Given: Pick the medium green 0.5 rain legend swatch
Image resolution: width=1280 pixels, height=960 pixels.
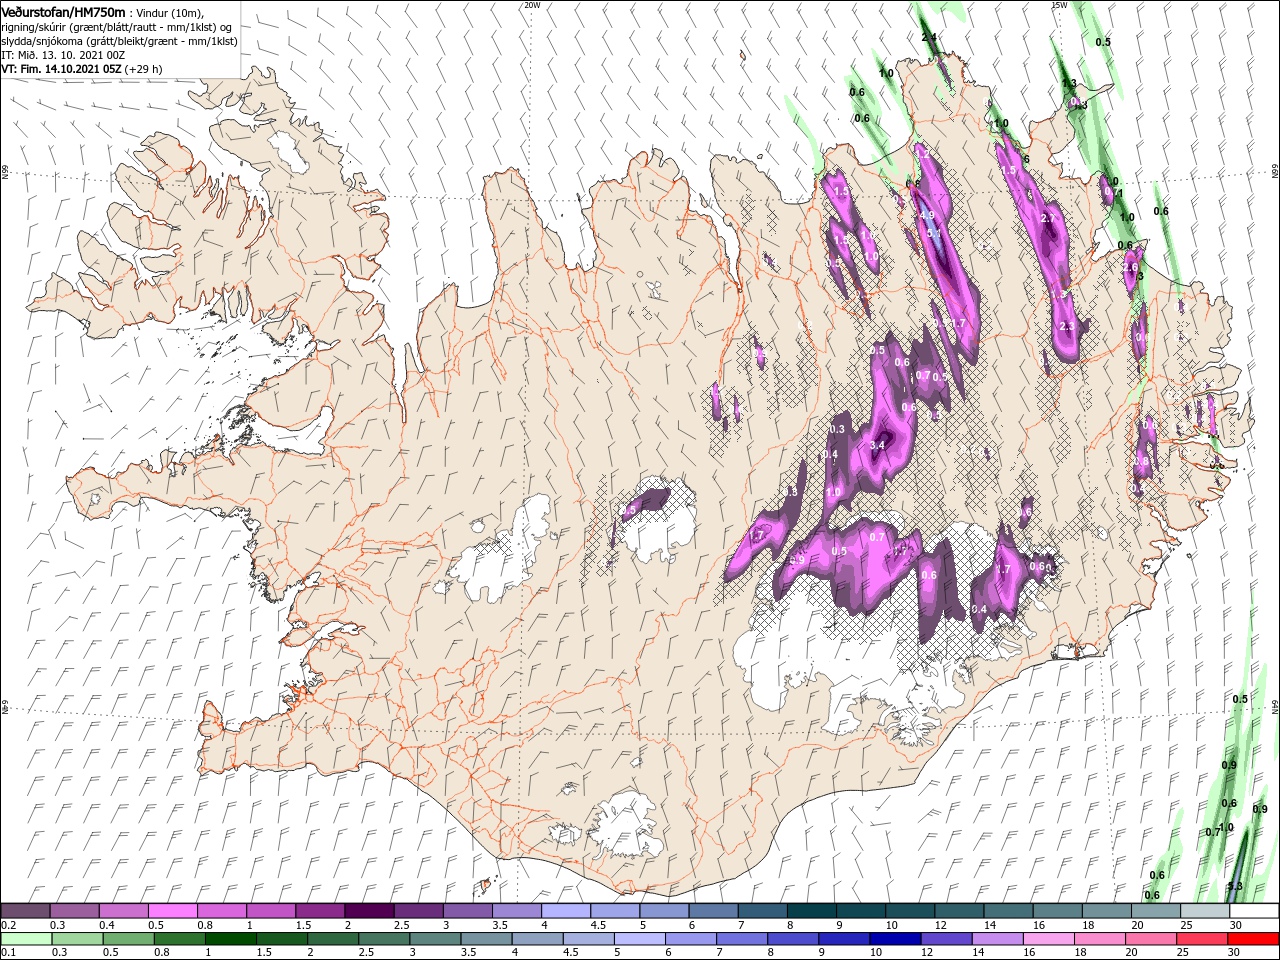Looking at the screenshot, I should [128, 939].
